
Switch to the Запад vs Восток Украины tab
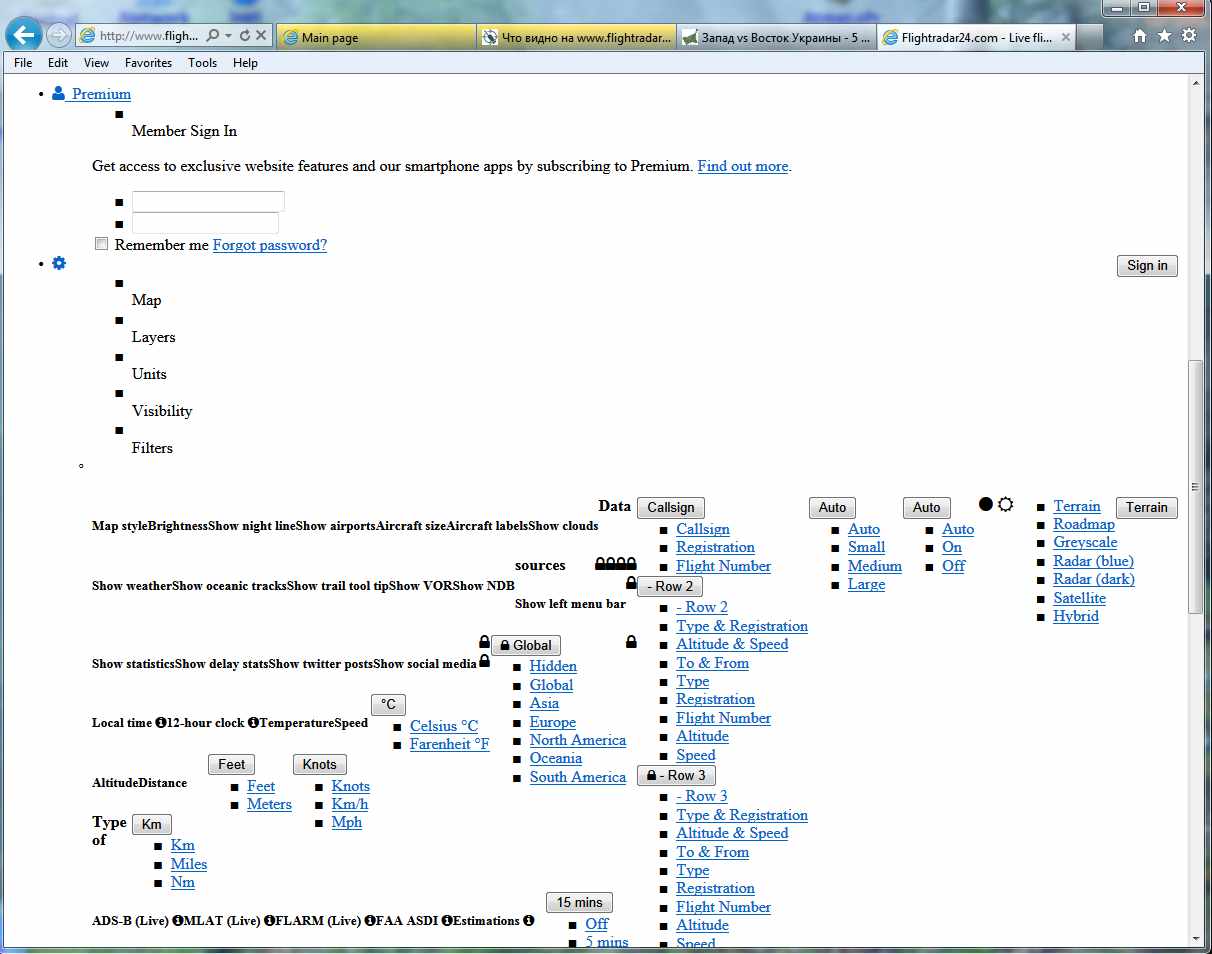777,38
